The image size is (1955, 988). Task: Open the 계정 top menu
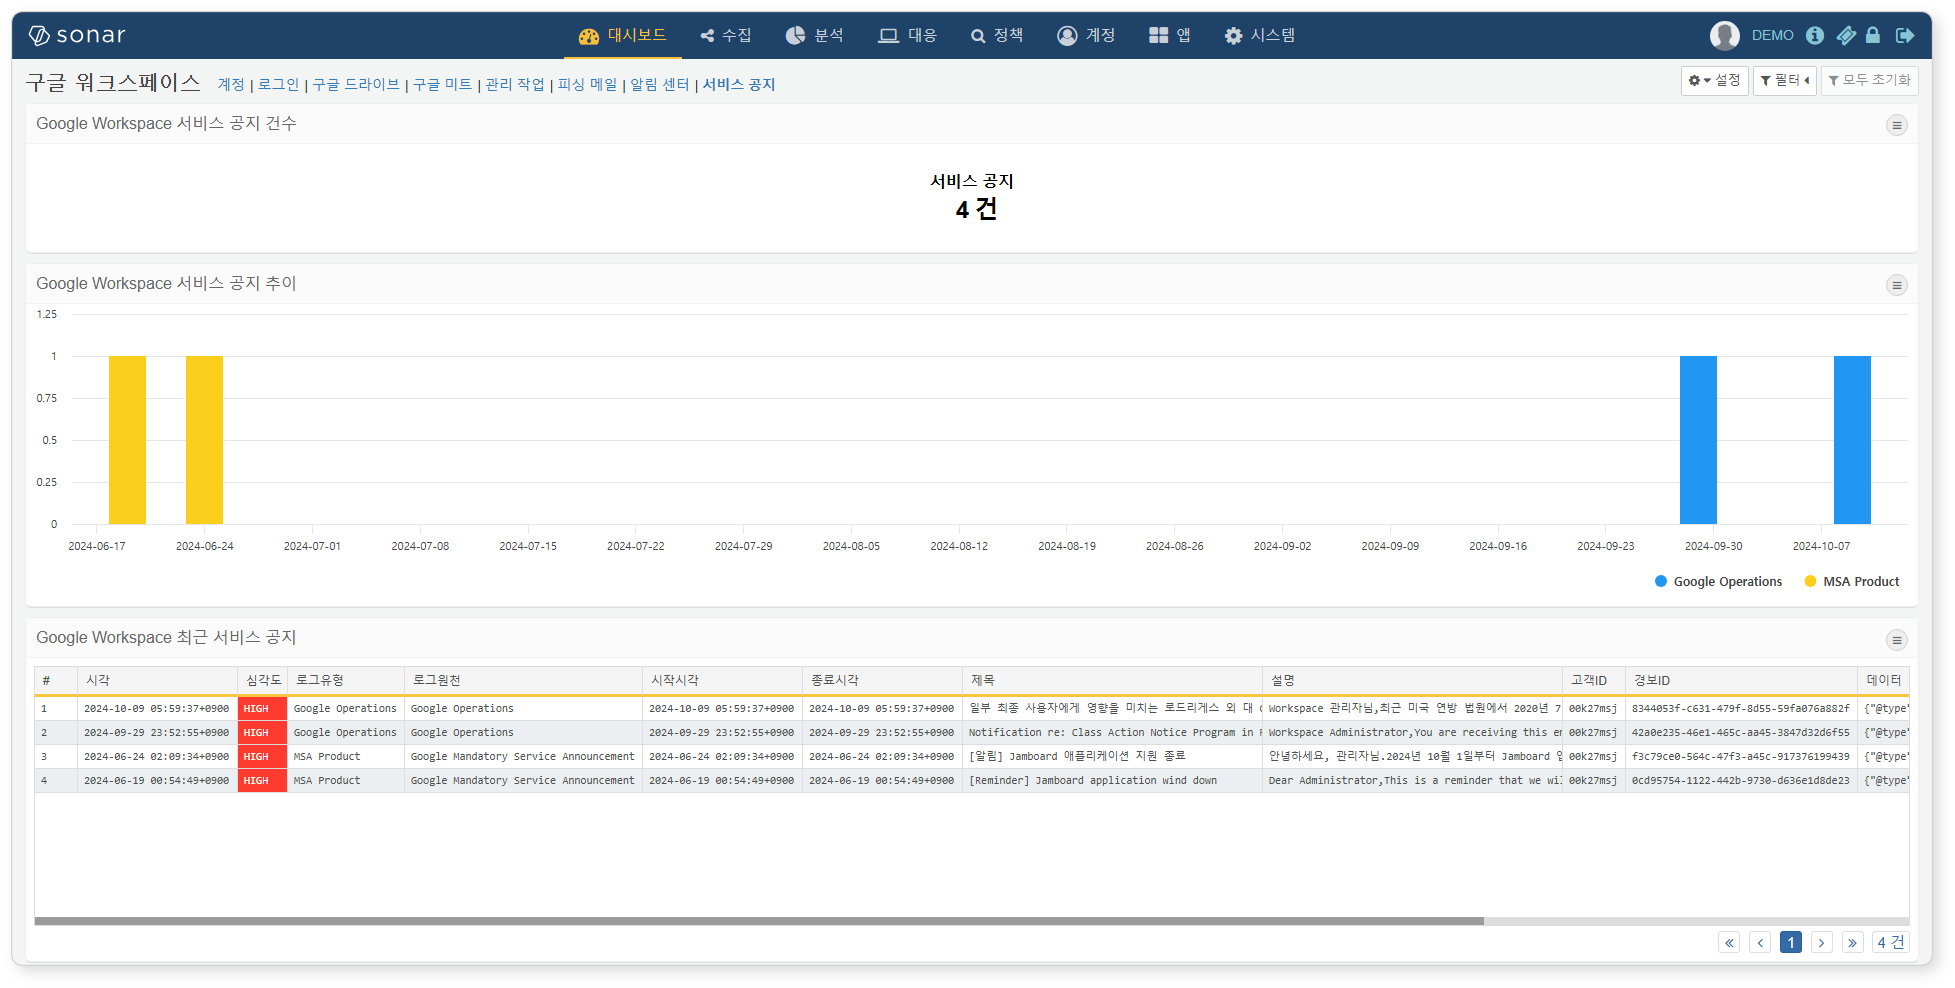pos(1086,35)
